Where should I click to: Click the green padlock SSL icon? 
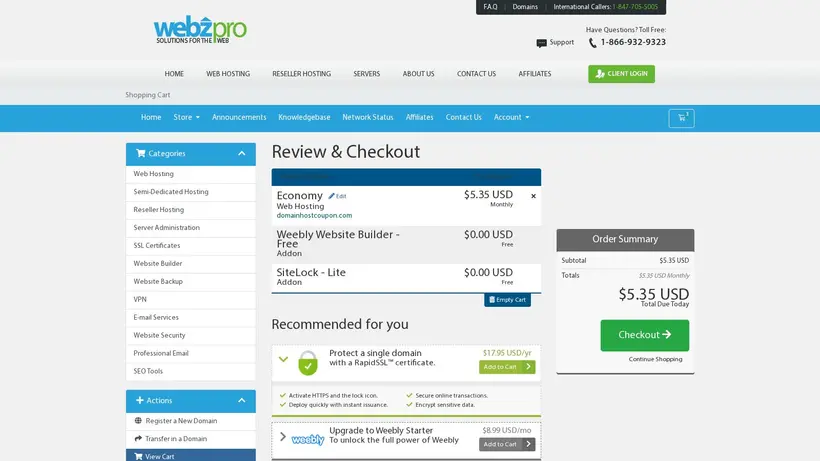pos(308,363)
